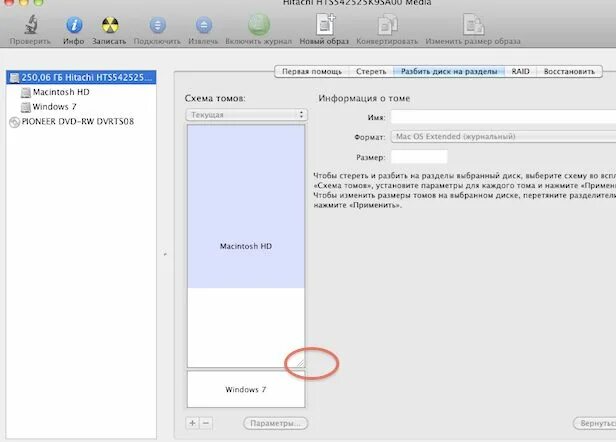Click the Размер size input field
Screen dimensions: 616x442
[419, 156]
